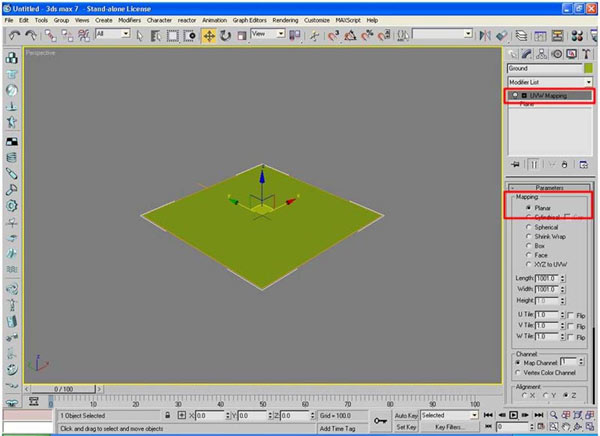Screen dimensions: 600x436
Task: Select UVW Mapping in modifier stack
Action: (549, 95)
